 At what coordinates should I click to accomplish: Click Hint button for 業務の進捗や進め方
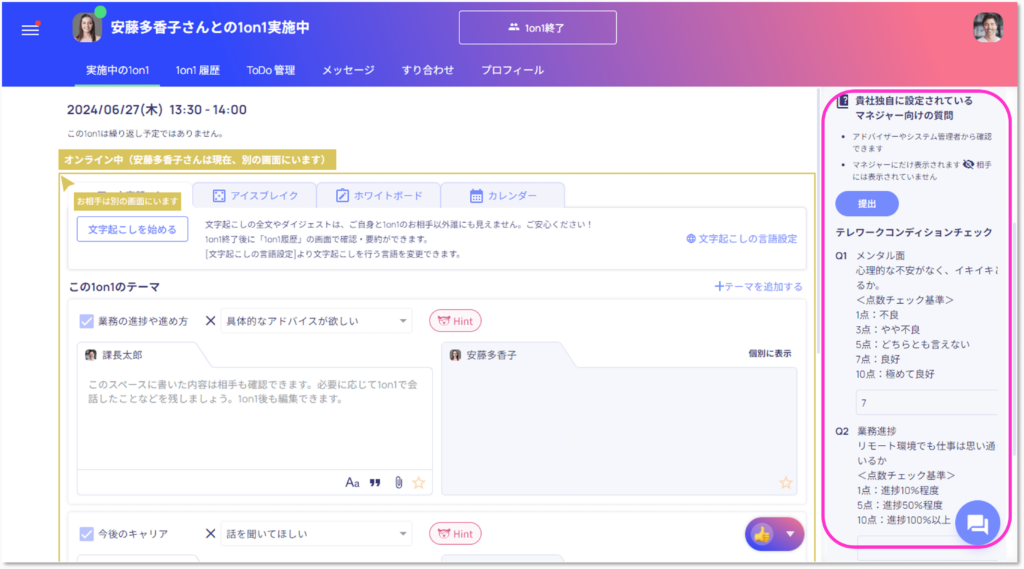click(455, 321)
